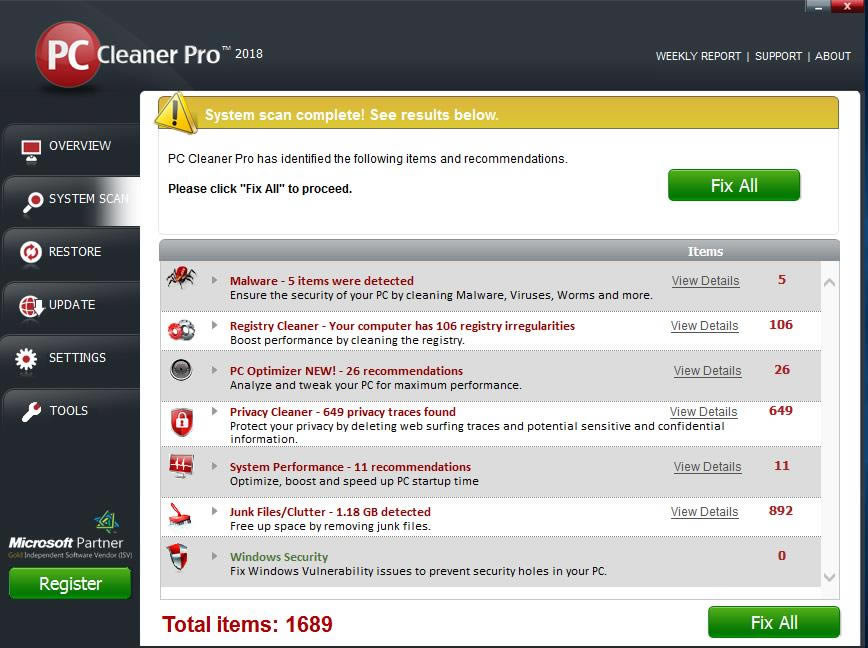The image size is (868, 648).
Task: Click the yellow warning triangle icon
Action: pyautogui.click(x=176, y=113)
